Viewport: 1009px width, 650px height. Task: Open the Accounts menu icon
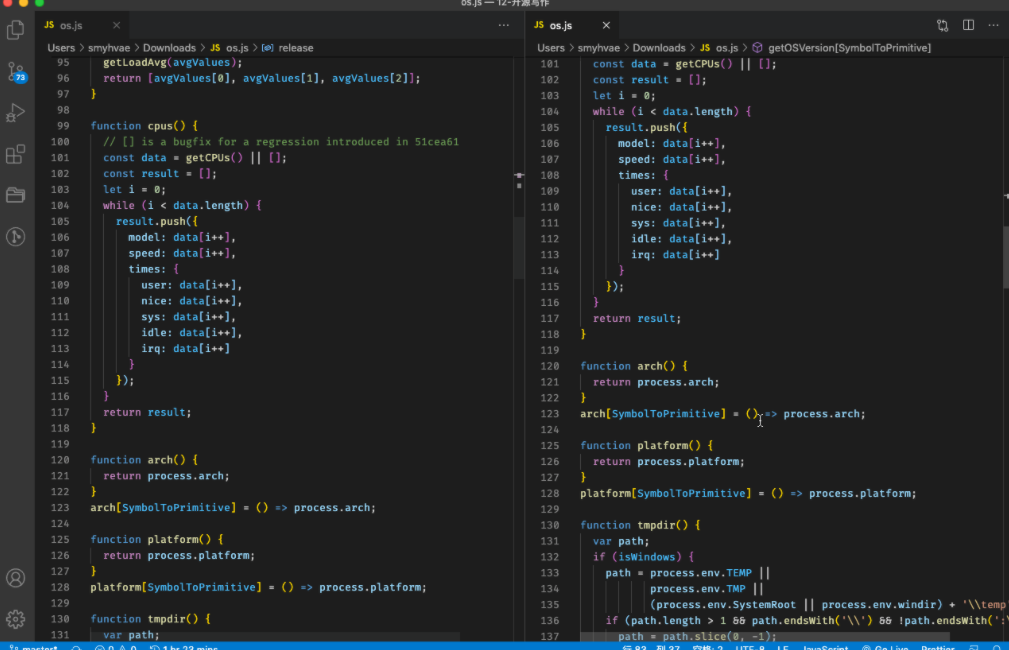pyautogui.click(x=15, y=578)
